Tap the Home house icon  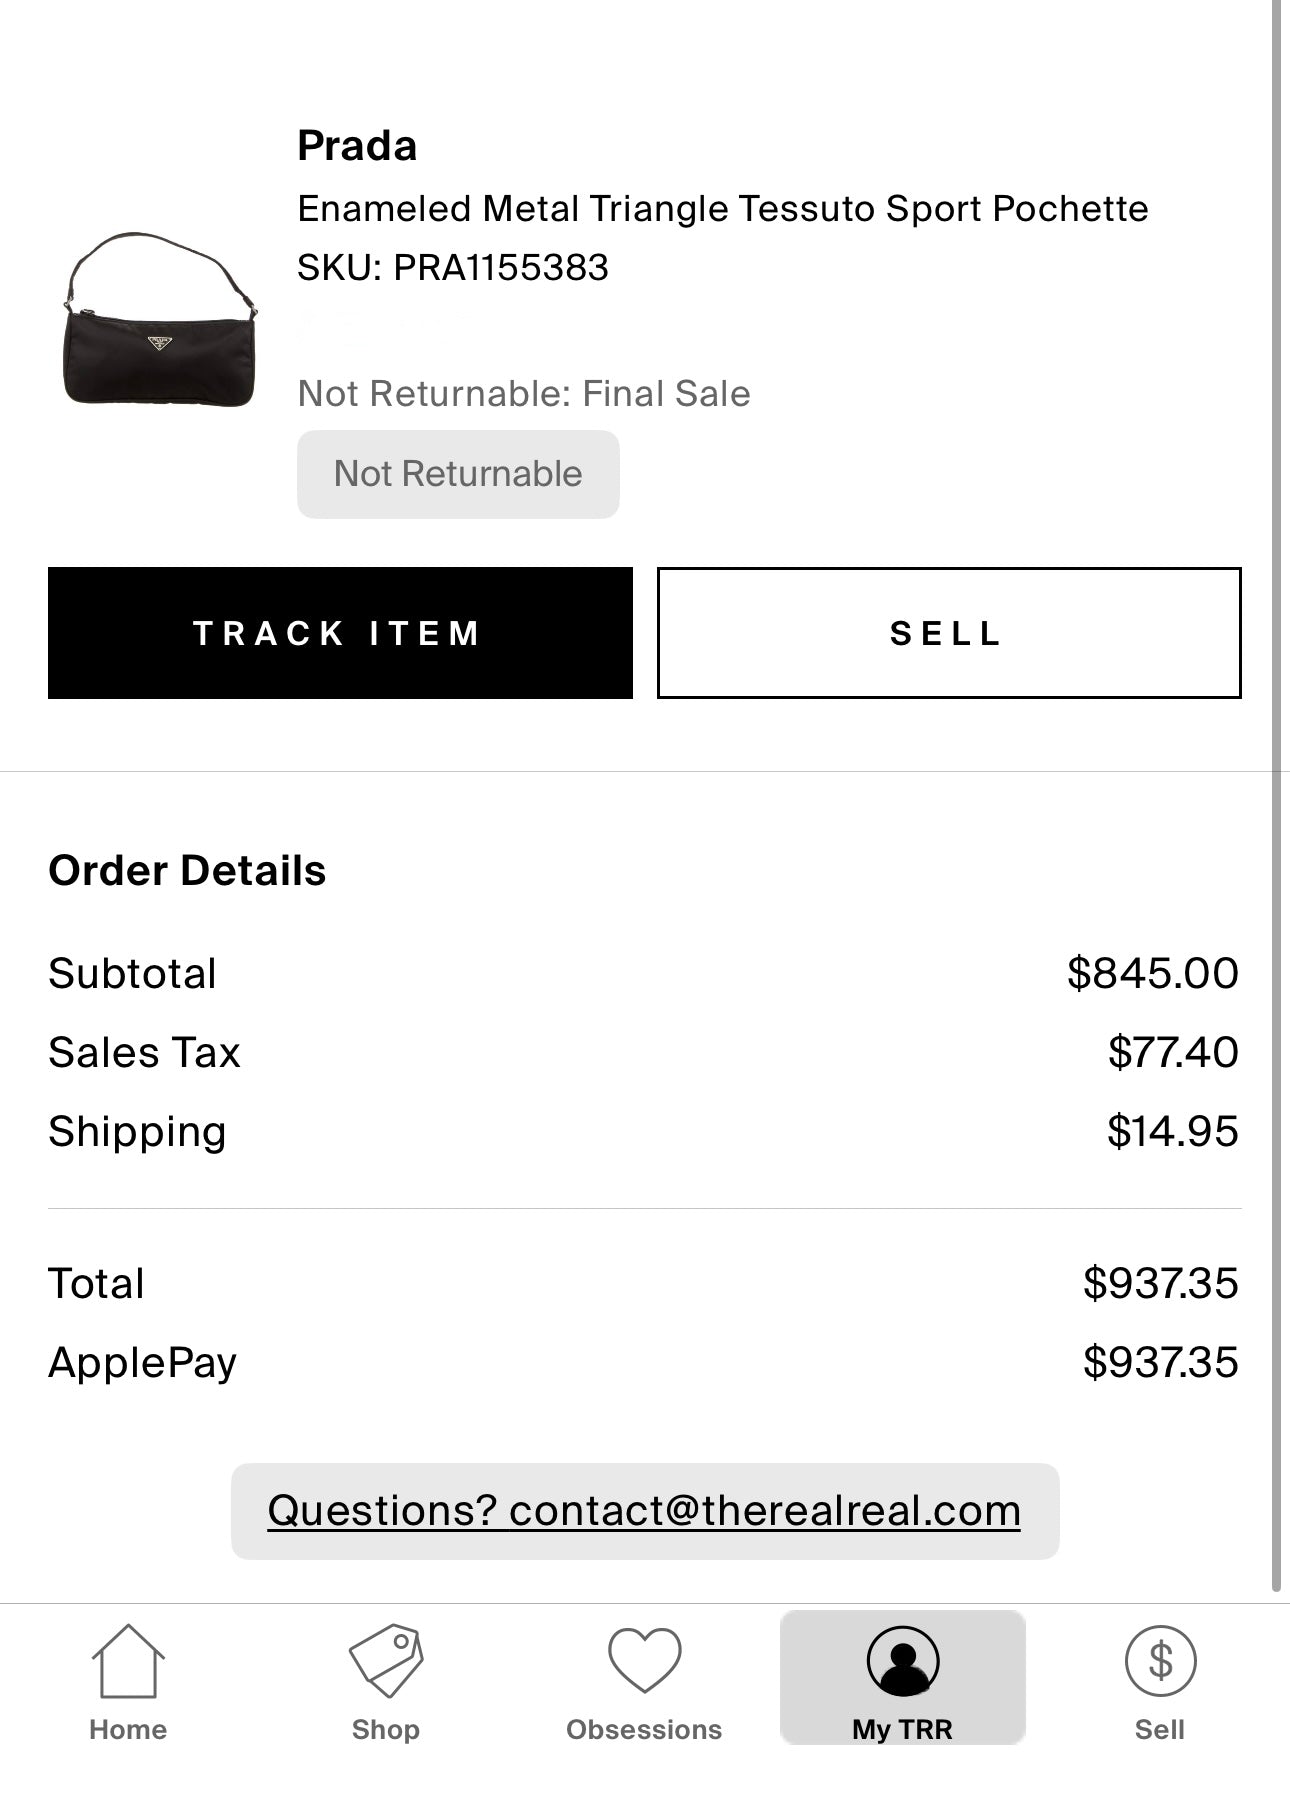pyautogui.click(x=128, y=1661)
